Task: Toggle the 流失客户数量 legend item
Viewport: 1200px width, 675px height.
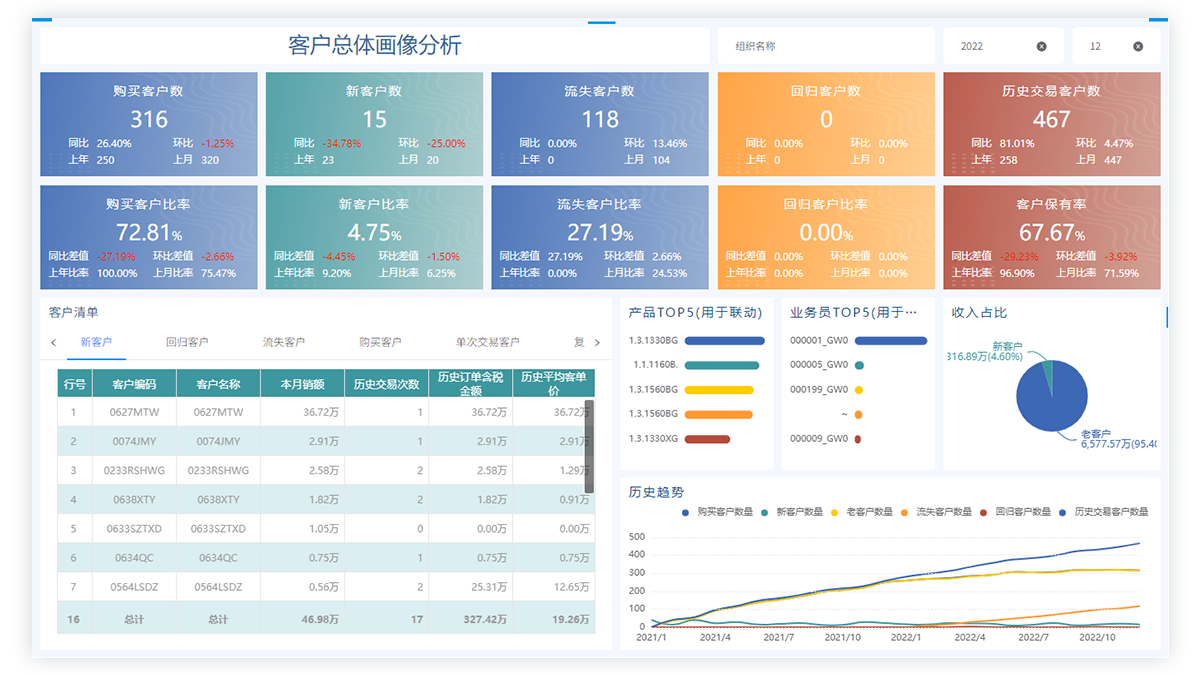Action: coord(934,511)
